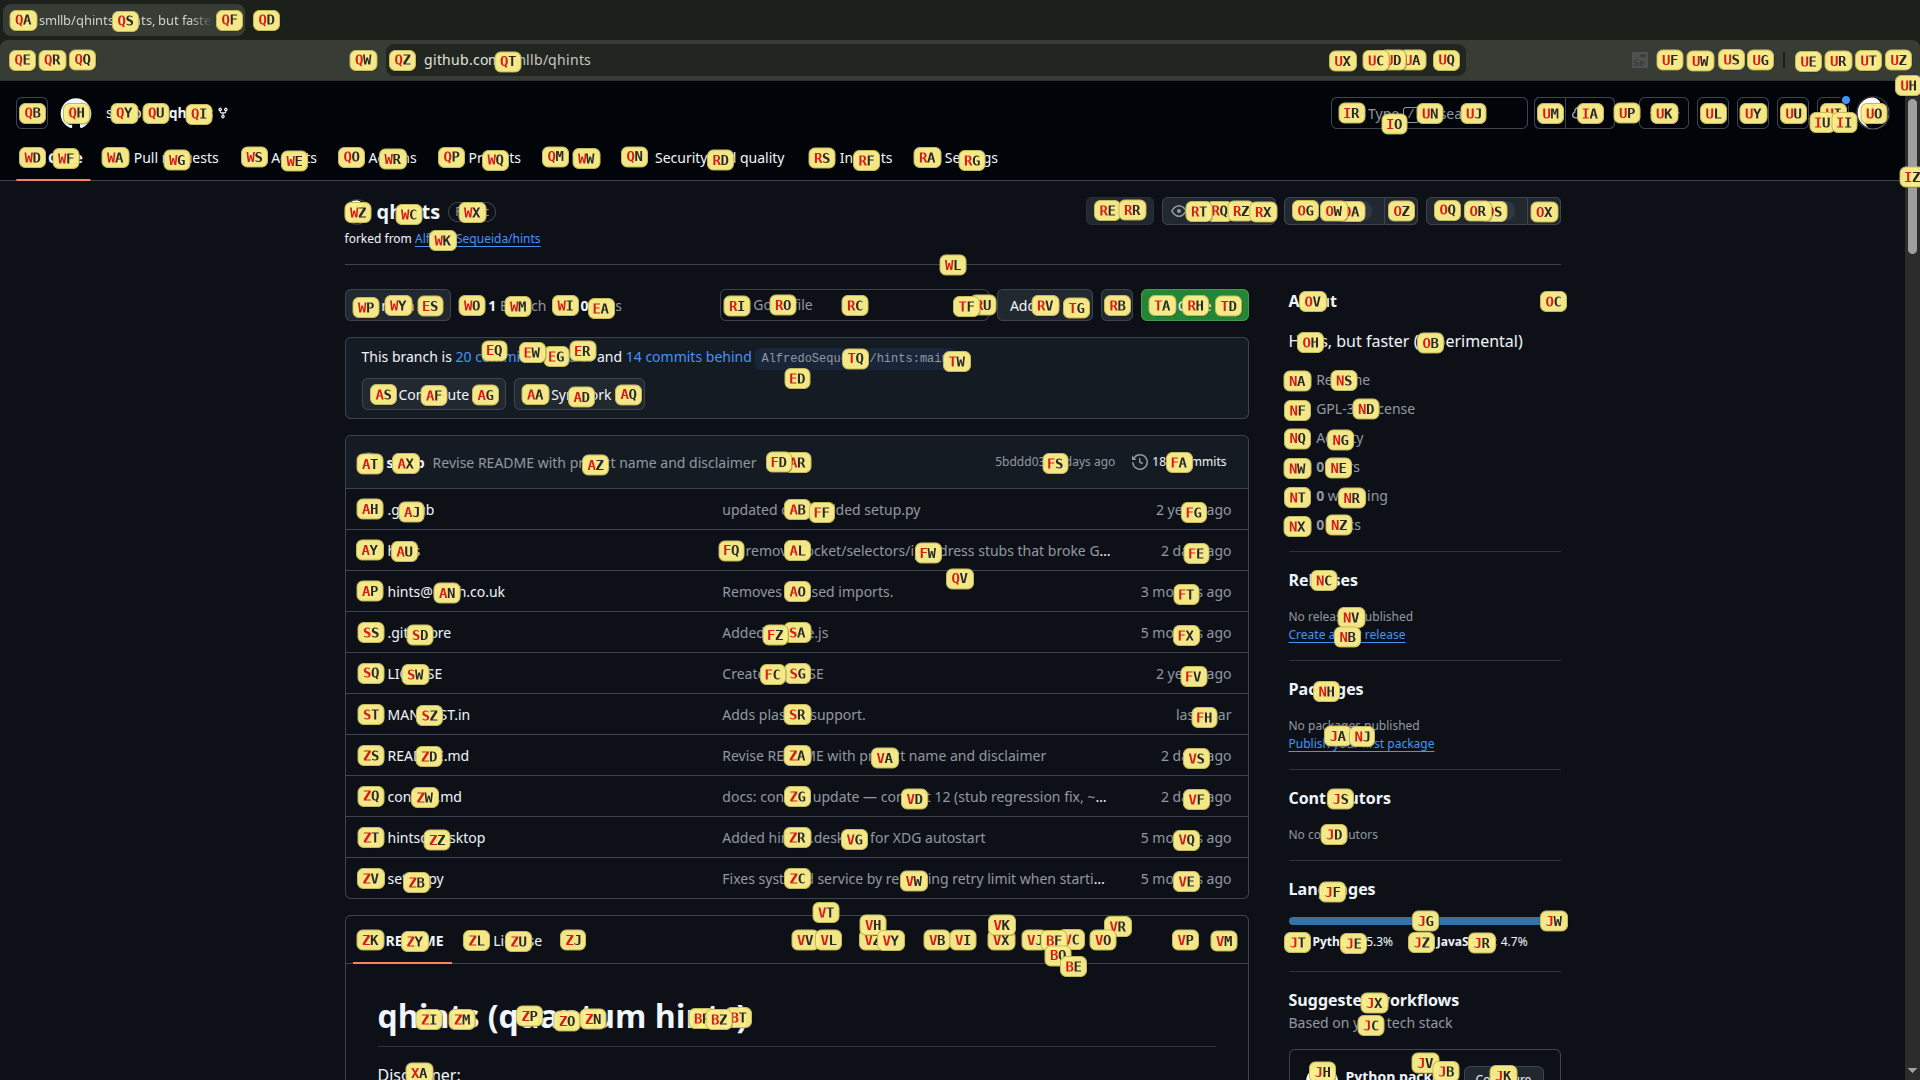The height and width of the screenshot is (1080, 1920).
Task: Open the GitHub homepage logo
Action: pos(76,113)
